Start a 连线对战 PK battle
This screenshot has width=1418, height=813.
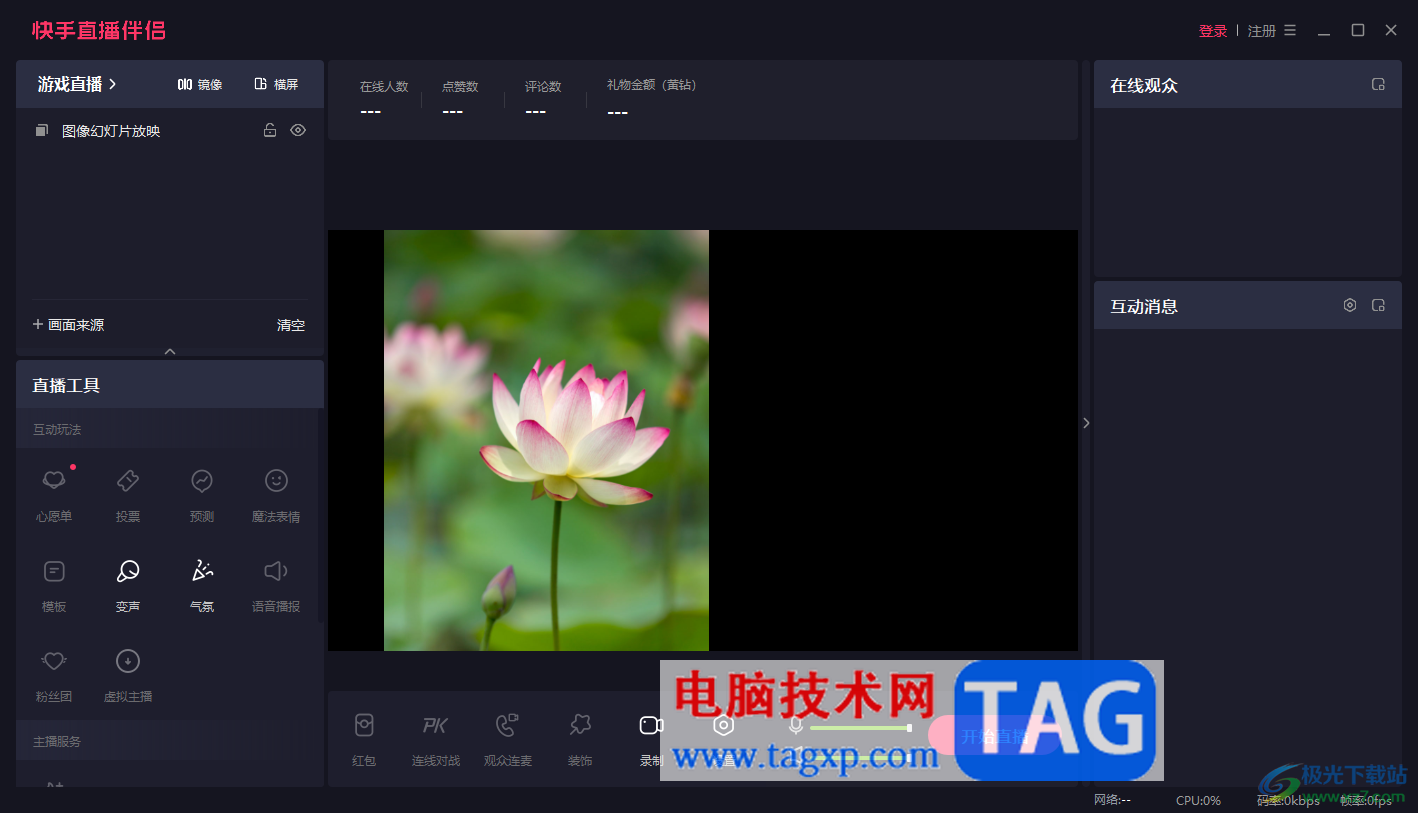pos(436,739)
